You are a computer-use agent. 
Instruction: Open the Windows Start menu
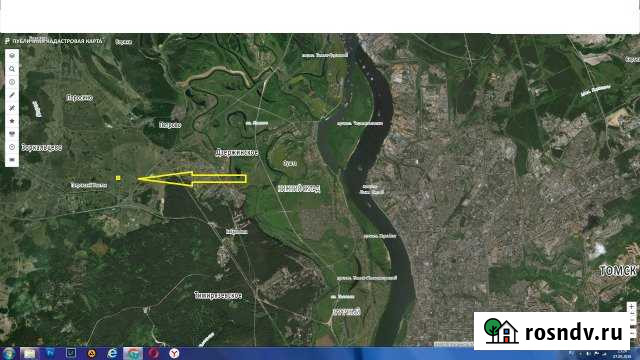tap(8, 353)
